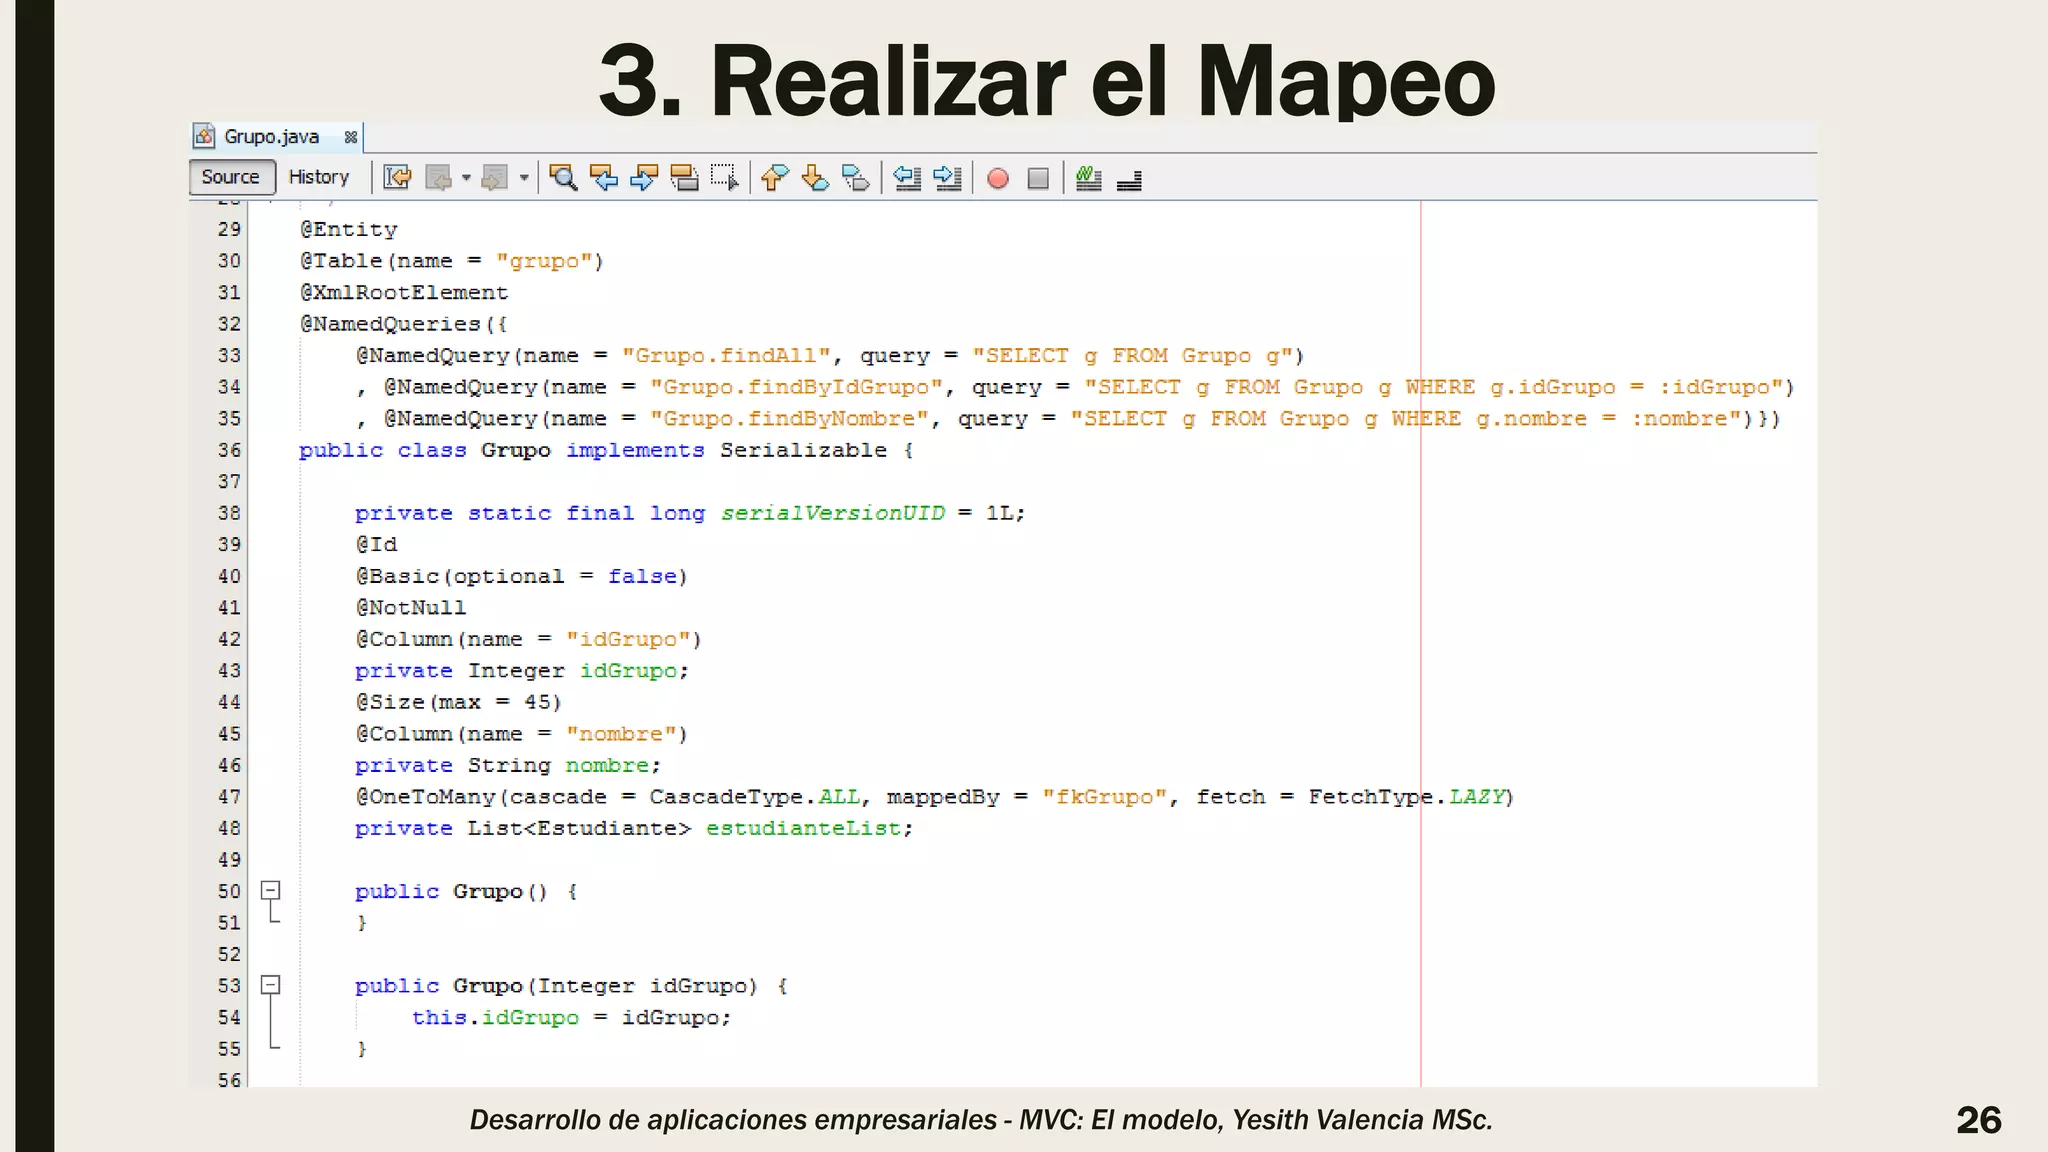The width and height of the screenshot is (2048, 1152).
Task: Click the "Grupo.findByIdGrupo" string
Action: pos(796,387)
